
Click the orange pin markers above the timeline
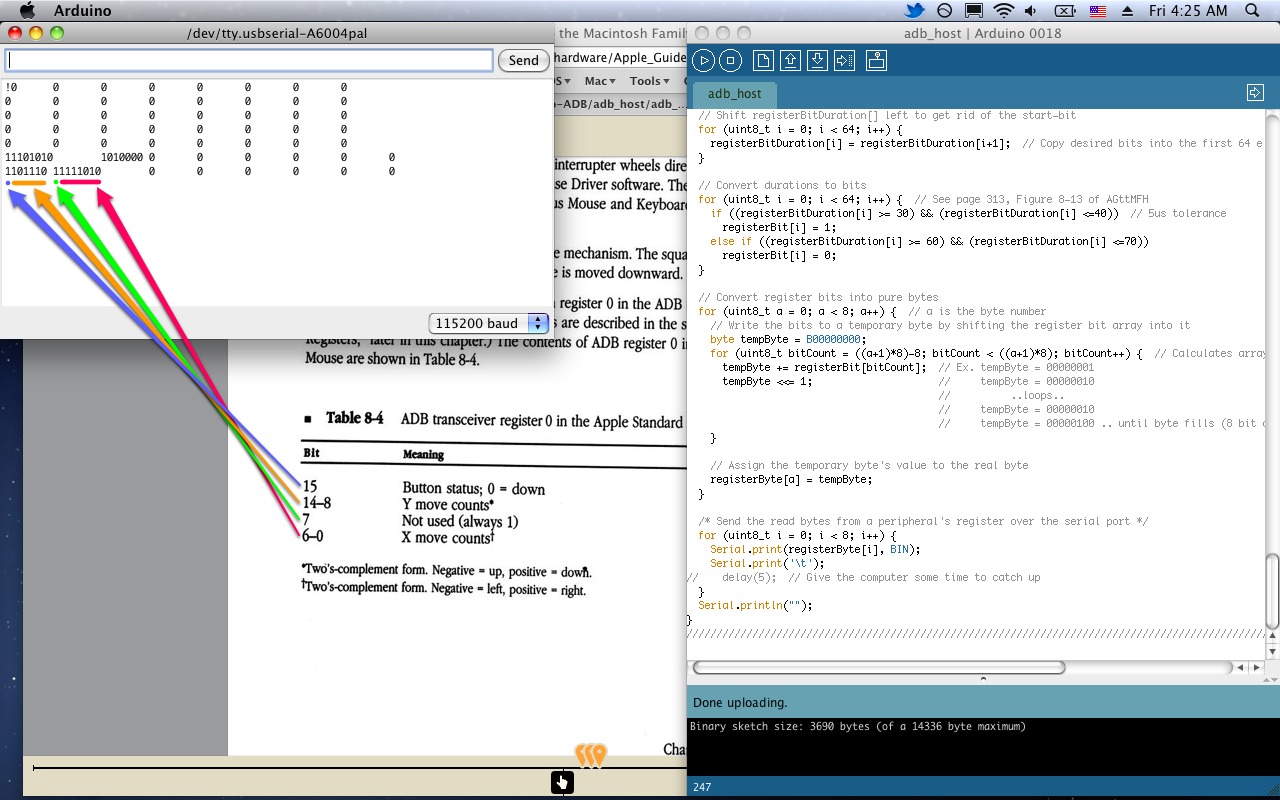590,755
